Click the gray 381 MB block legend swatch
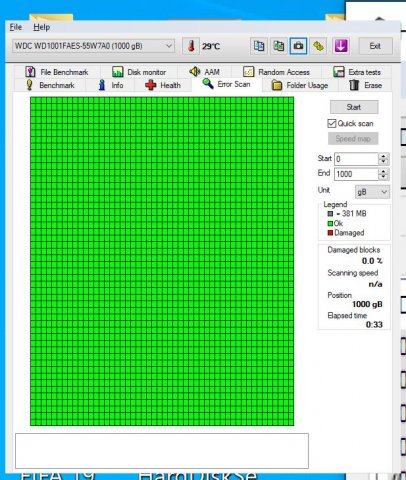Viewport: 406px width, 480px height. coord(330,214)
